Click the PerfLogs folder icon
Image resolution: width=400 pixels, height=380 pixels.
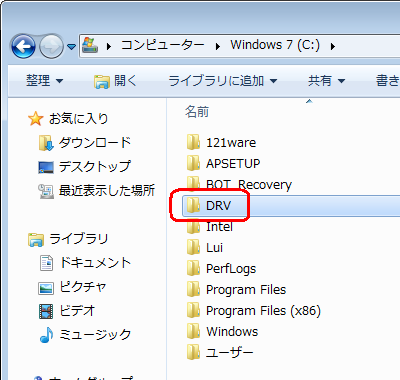(193, 268)
